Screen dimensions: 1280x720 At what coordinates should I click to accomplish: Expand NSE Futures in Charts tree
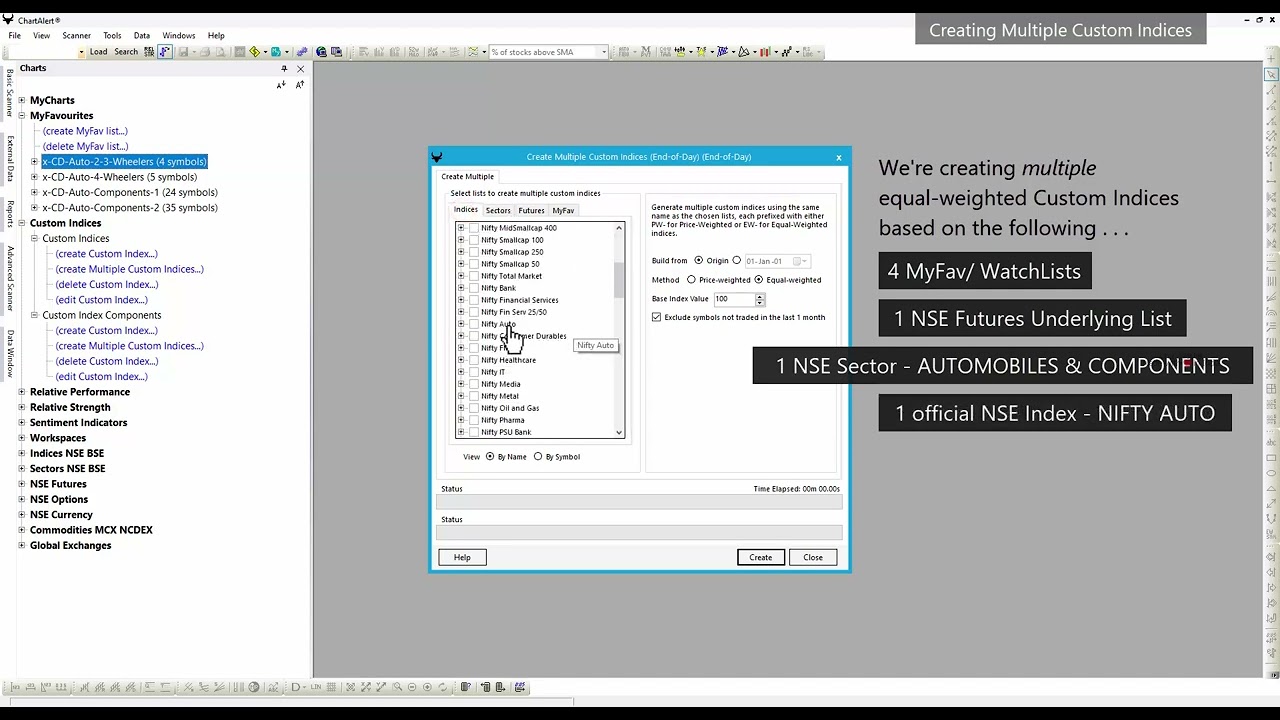[21, 484]
